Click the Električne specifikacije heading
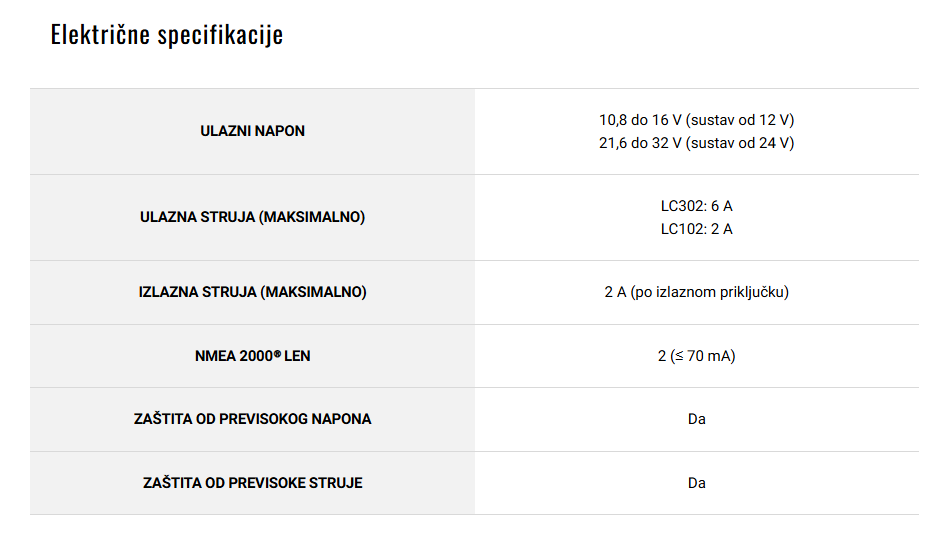This screenshot has width=941, height=541. 167,35
